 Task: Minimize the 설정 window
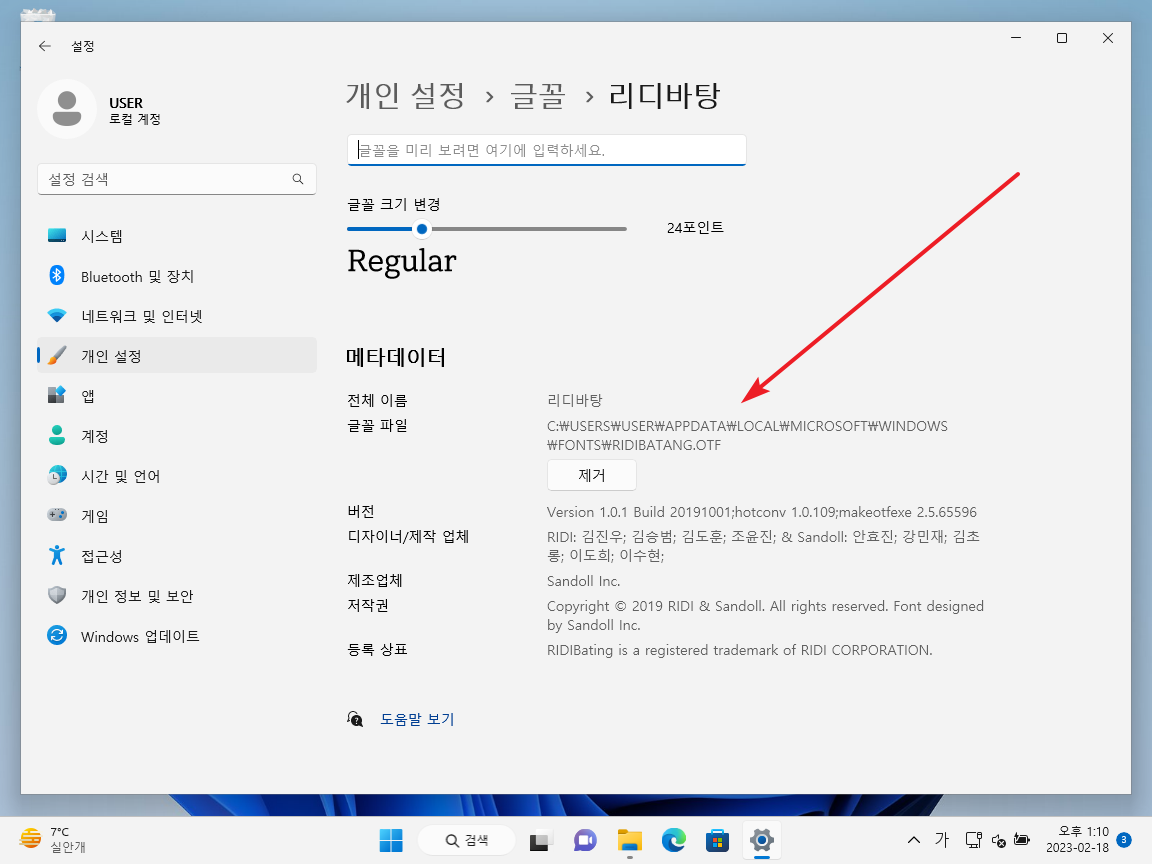click(1016, 38)
